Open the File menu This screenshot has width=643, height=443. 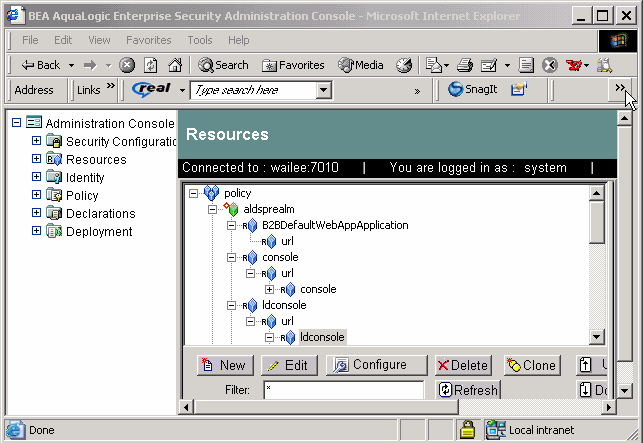coord(30,40)
